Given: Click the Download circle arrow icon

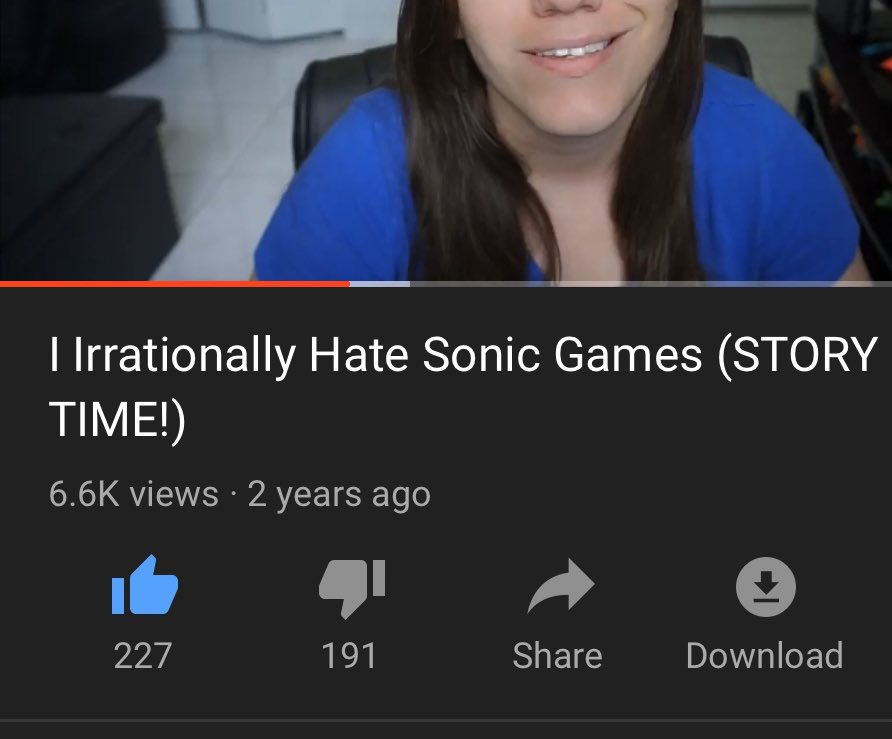Looking at the screenshot, I should 766,587.
